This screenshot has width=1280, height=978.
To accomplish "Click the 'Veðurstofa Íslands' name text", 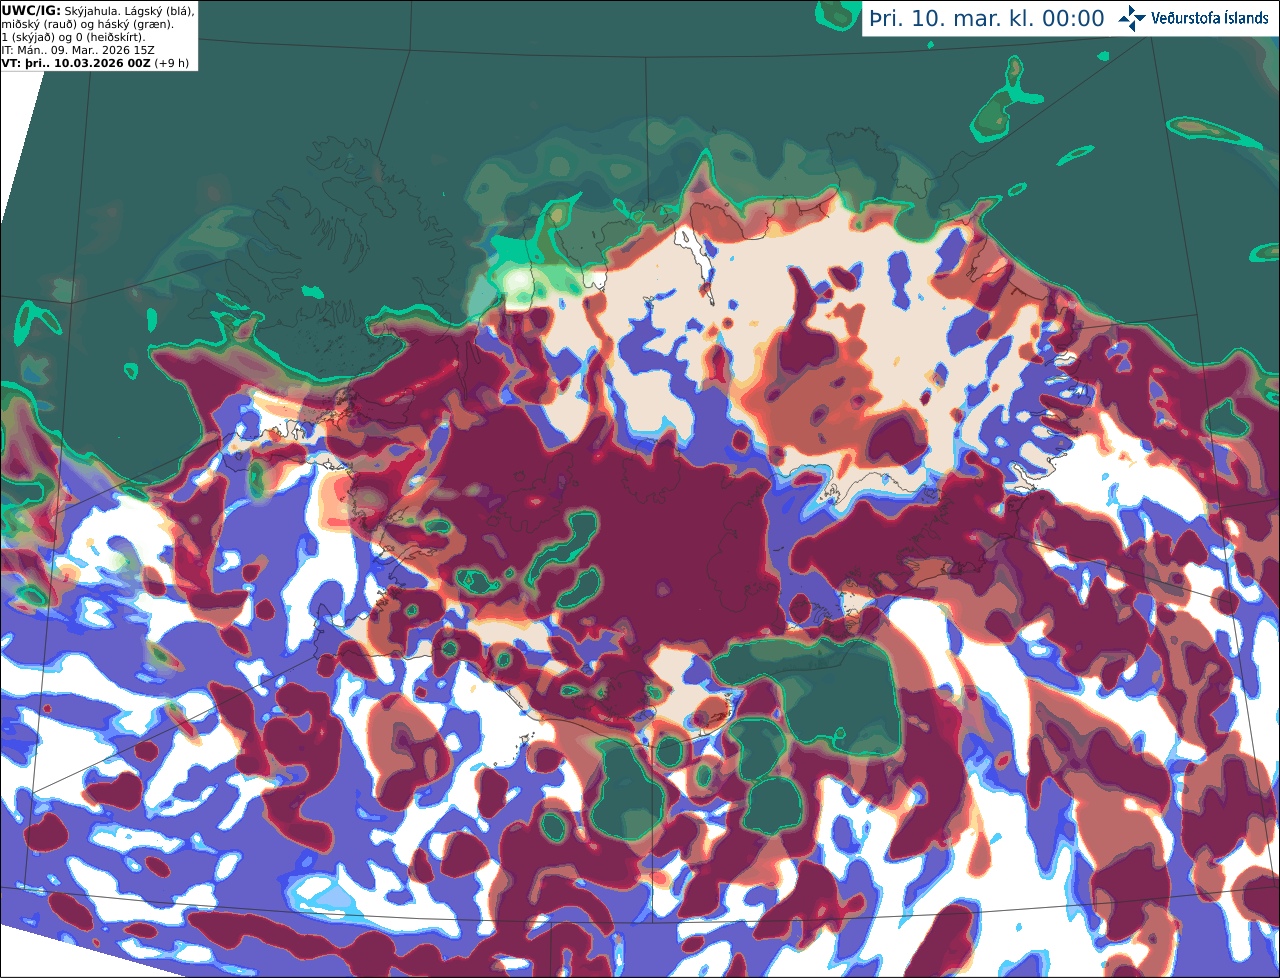I will pos(1209,18).
